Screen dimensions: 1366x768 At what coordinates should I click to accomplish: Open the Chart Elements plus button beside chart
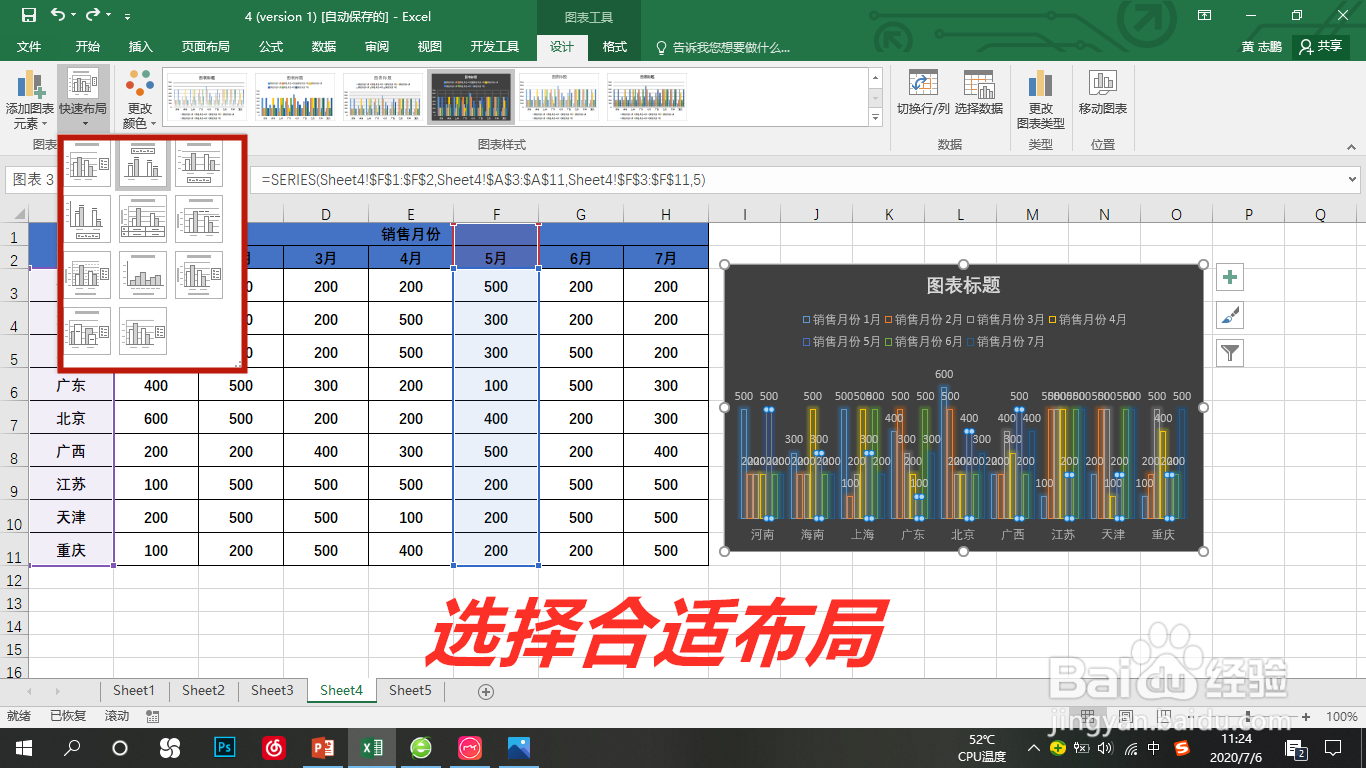(x=1230, y=278)
